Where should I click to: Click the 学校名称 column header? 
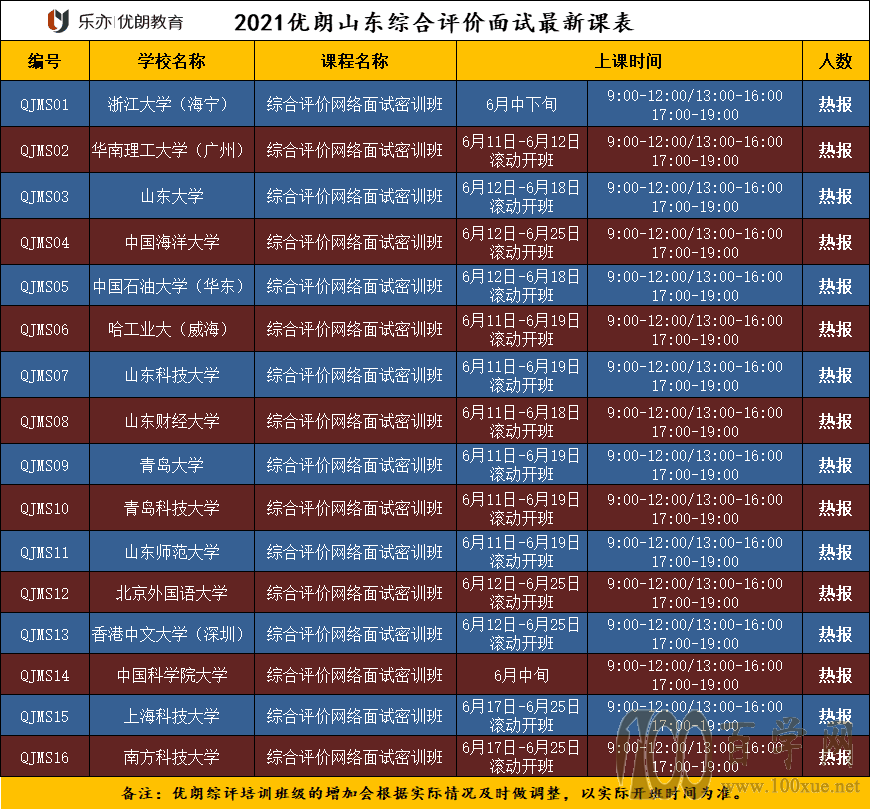[172, 61]
